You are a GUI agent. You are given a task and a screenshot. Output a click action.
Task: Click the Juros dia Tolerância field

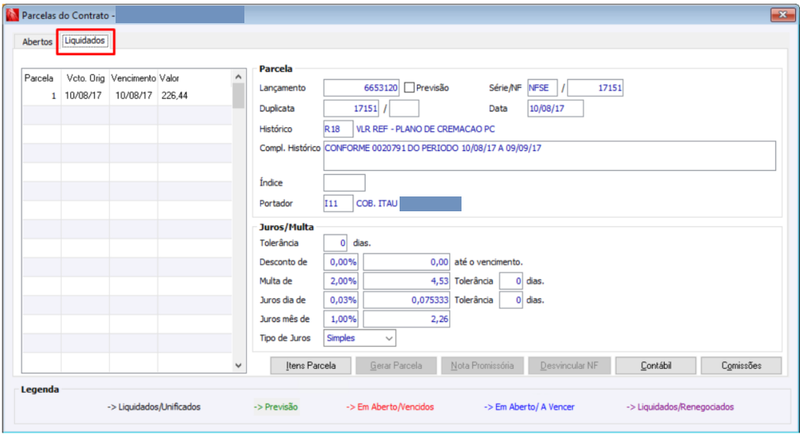(511, 300)
